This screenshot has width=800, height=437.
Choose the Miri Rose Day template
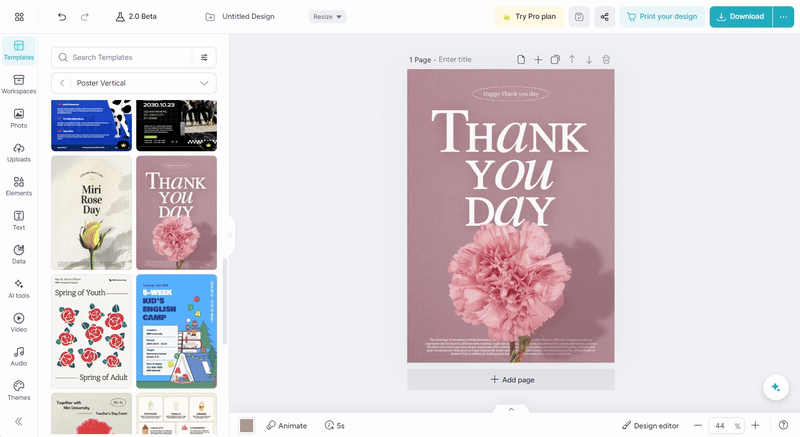(91, 213)
